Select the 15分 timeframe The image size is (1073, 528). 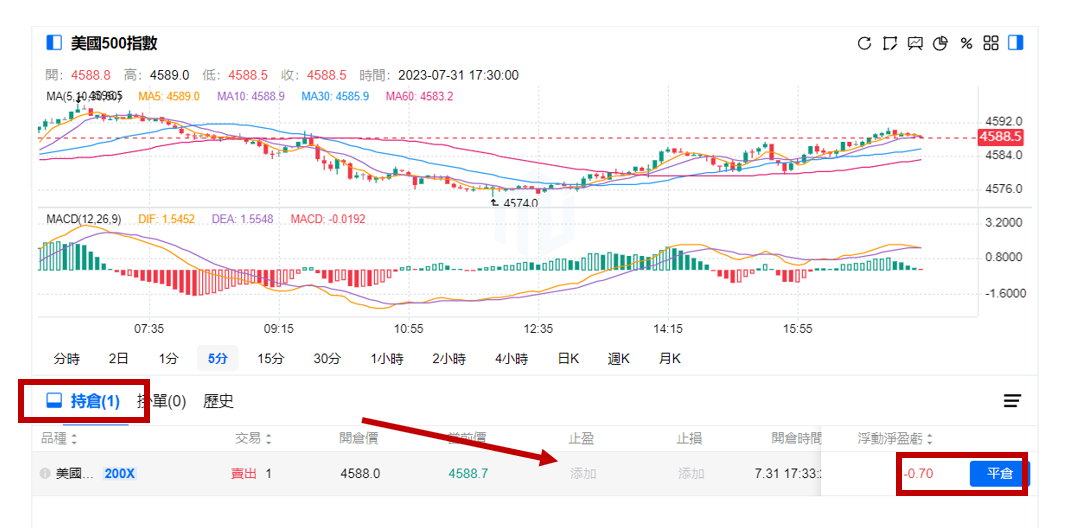pos(270,358)
